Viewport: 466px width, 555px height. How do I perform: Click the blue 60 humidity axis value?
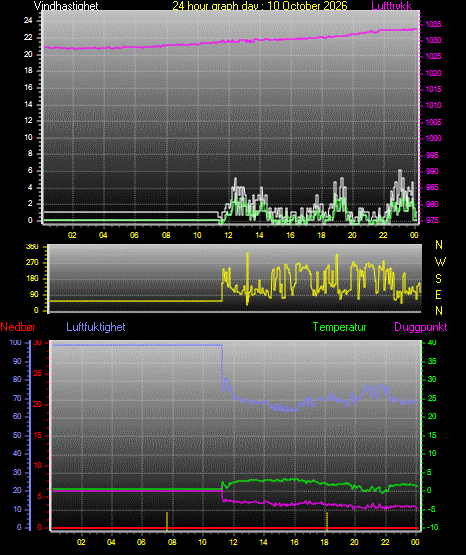(x=17, y=417)
